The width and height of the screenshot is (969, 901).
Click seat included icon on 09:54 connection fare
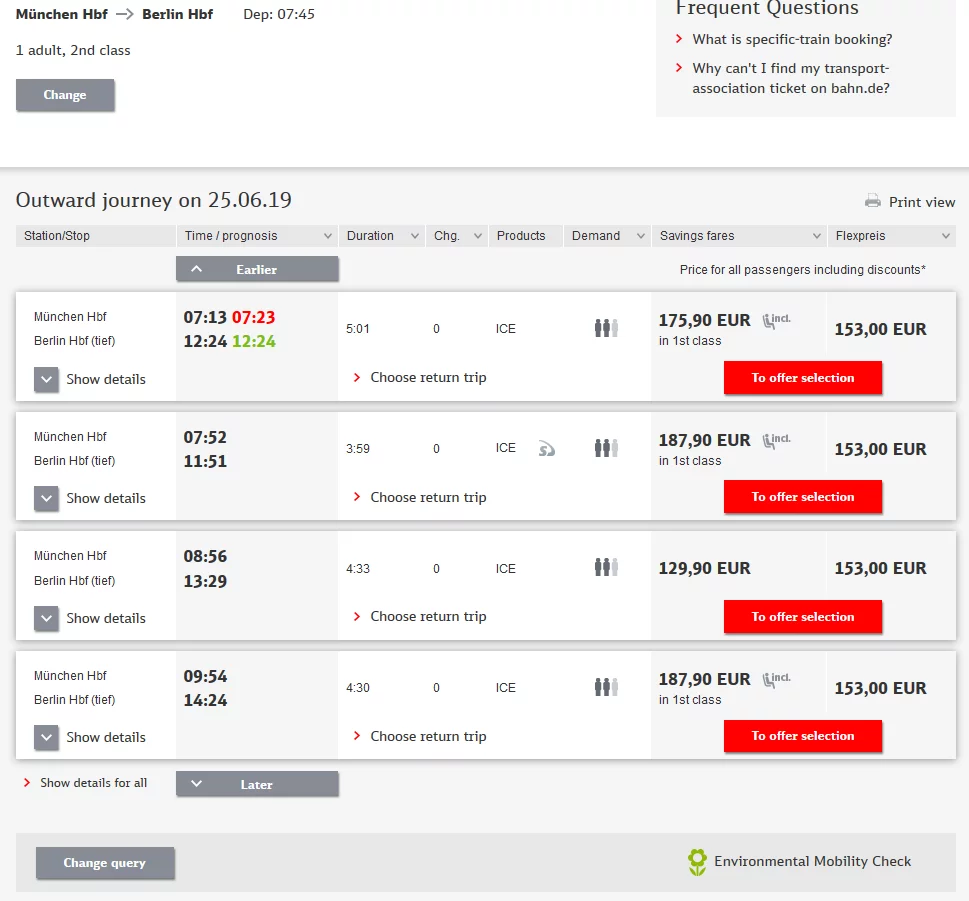(x=776, y=680)
